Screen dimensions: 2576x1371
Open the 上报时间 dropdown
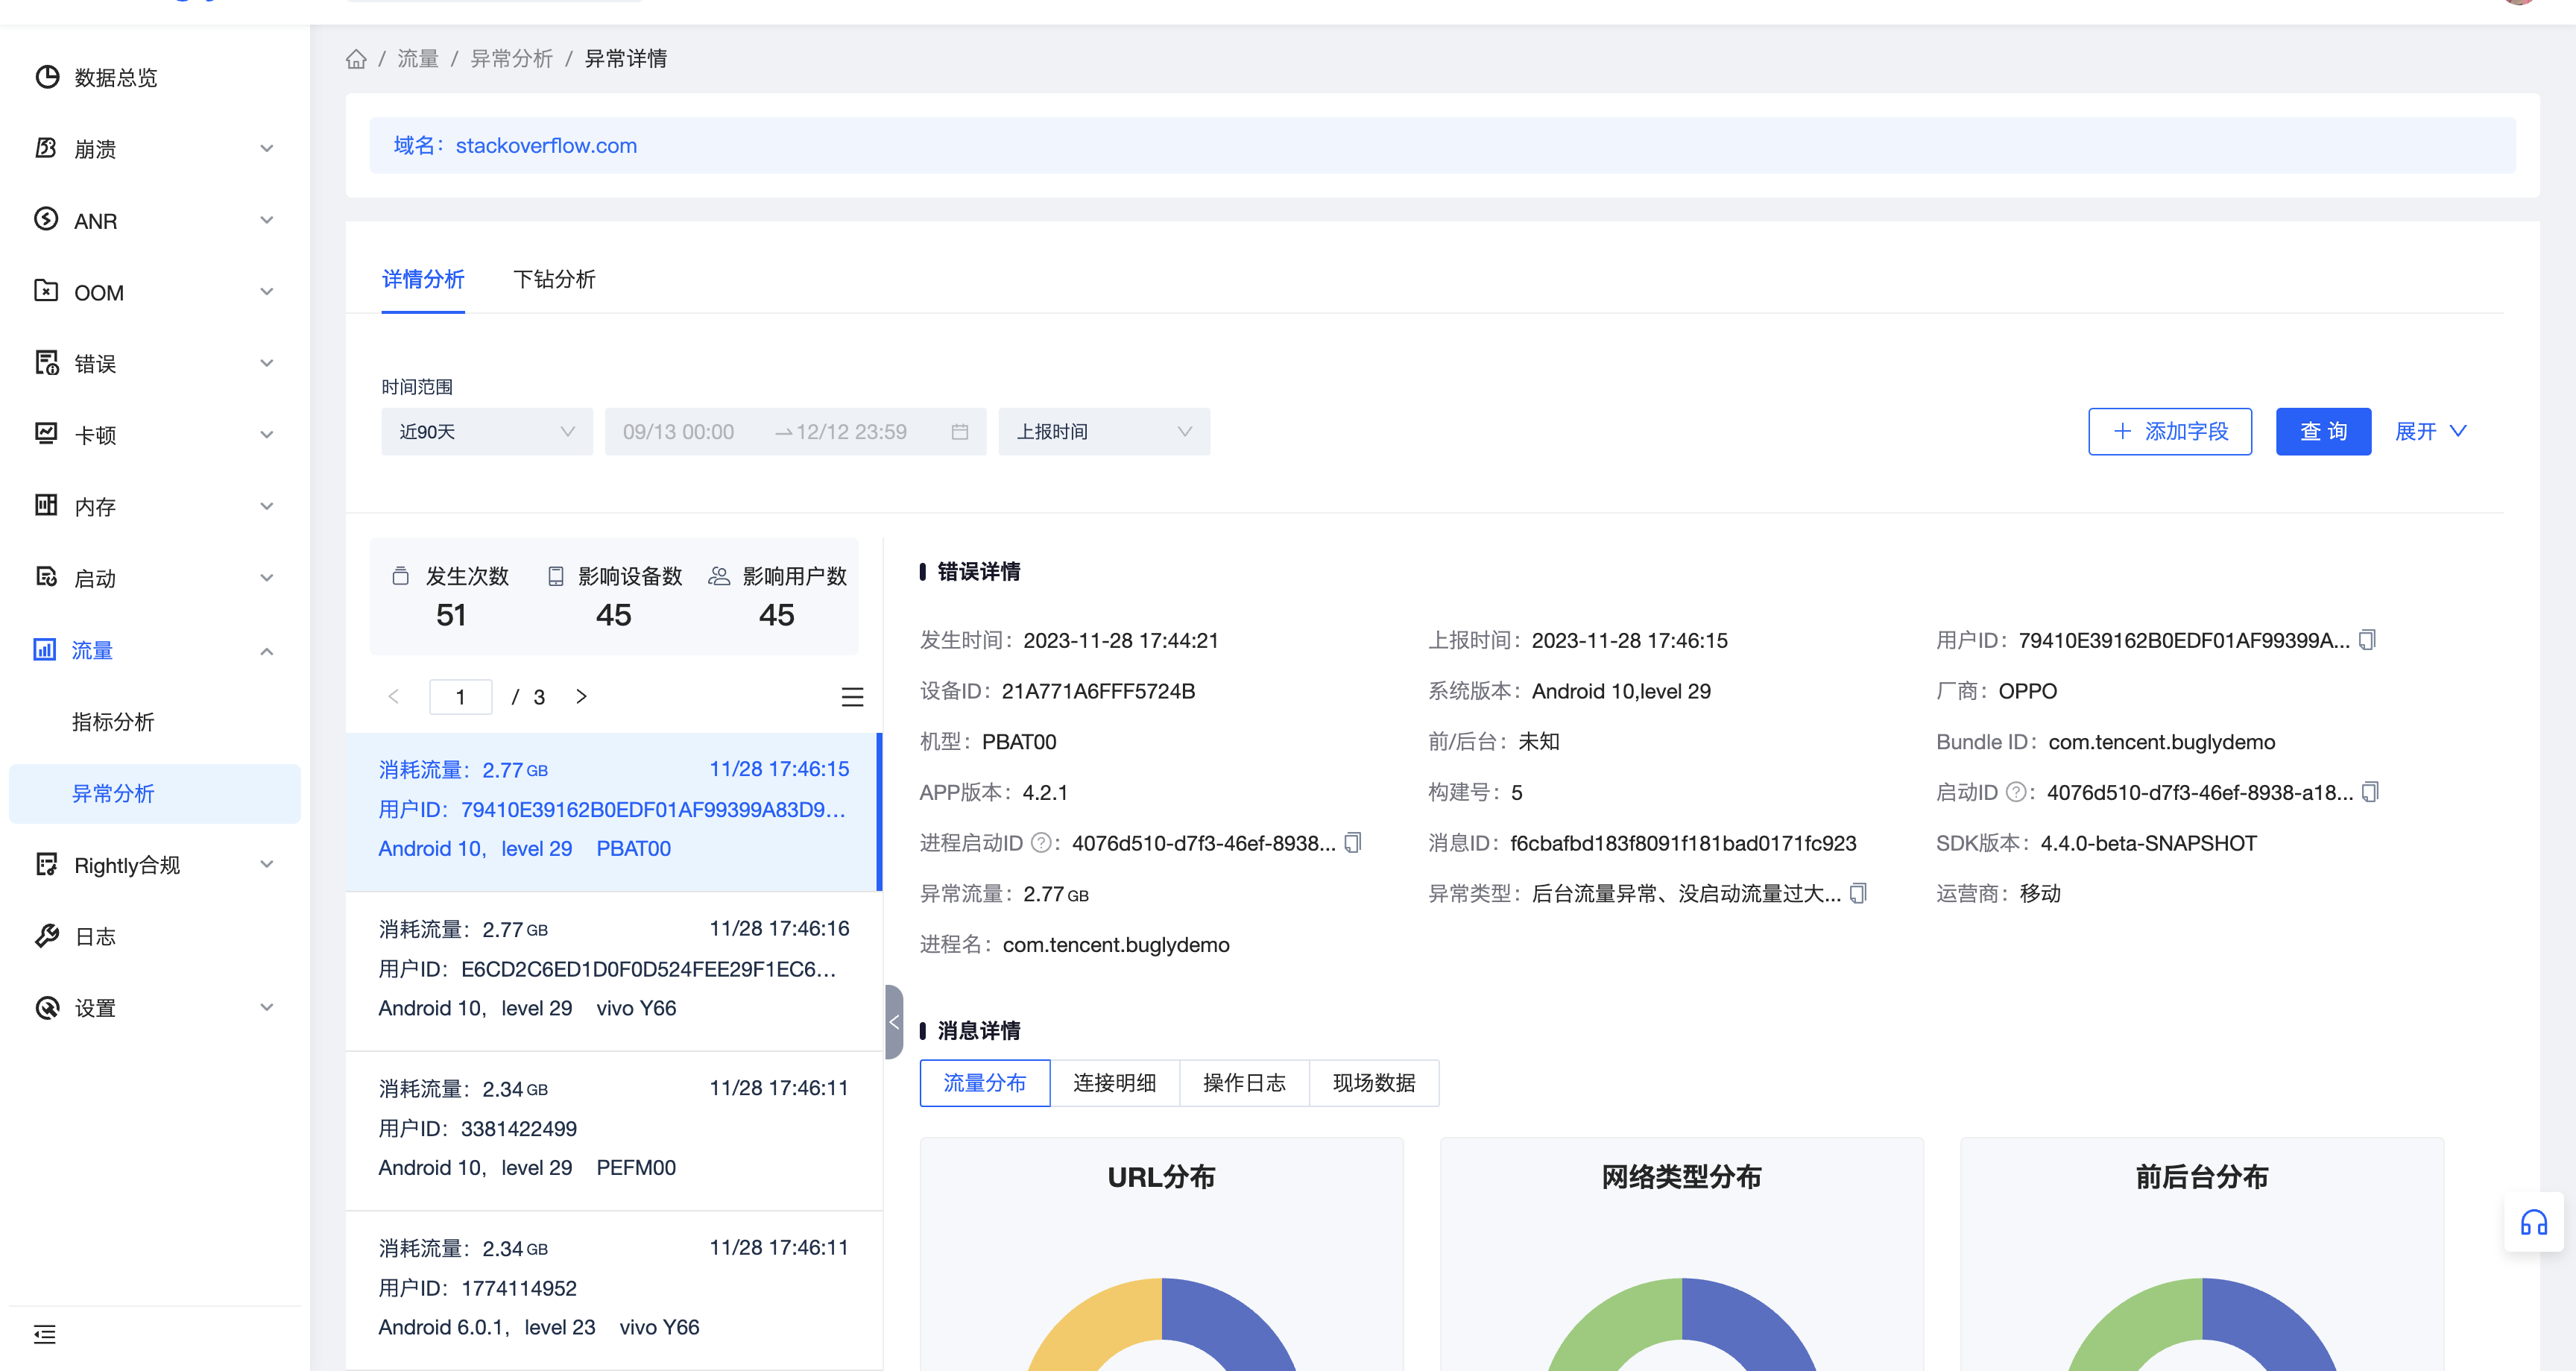1103,432
